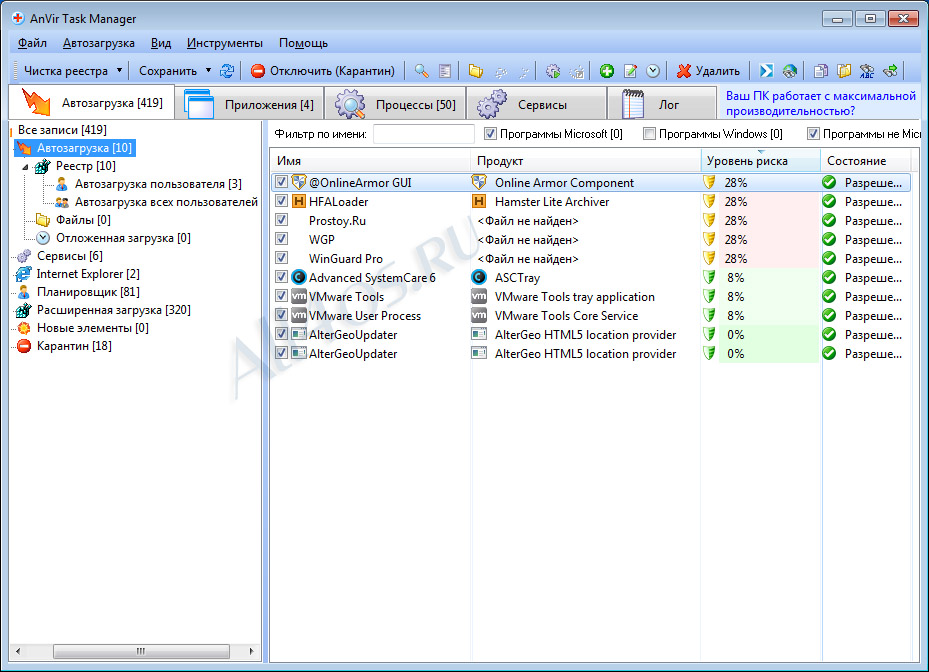
Task: Open the Сохранить dropdown arrow
Action: coord(208,71)
